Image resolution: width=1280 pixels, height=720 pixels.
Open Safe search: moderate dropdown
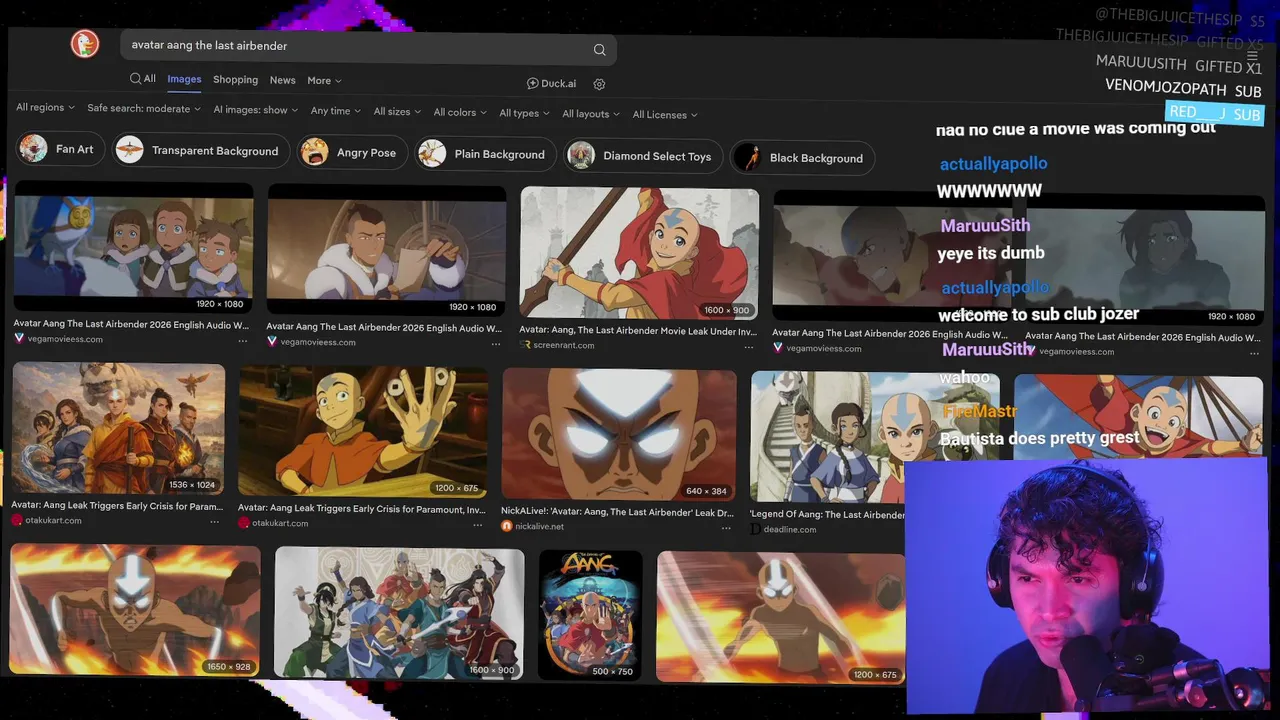(143, 108)
